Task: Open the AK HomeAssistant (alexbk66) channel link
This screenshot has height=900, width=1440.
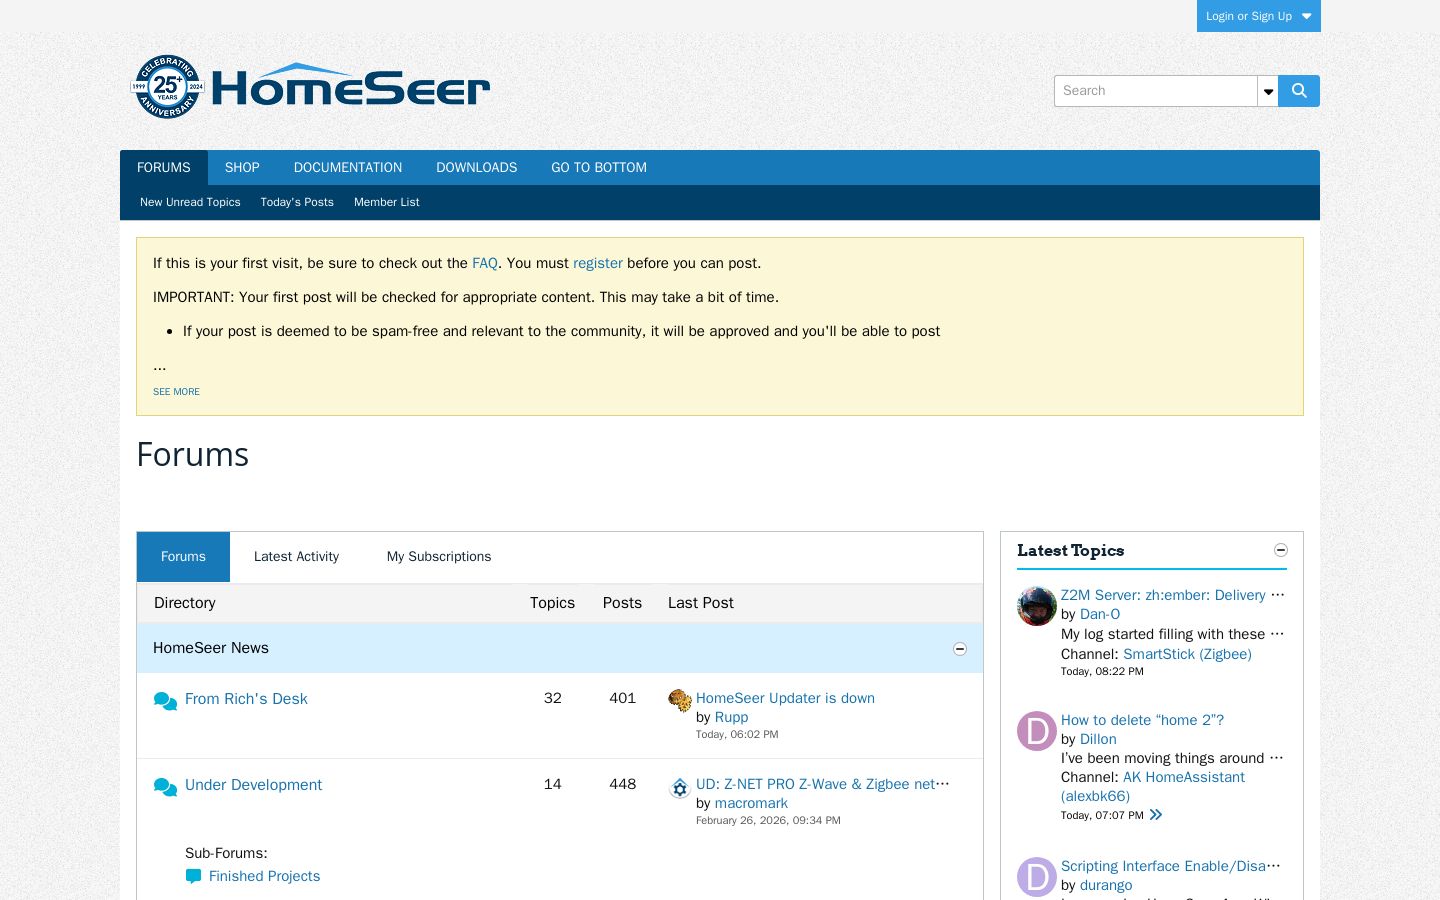Action: pos(1153,787)
